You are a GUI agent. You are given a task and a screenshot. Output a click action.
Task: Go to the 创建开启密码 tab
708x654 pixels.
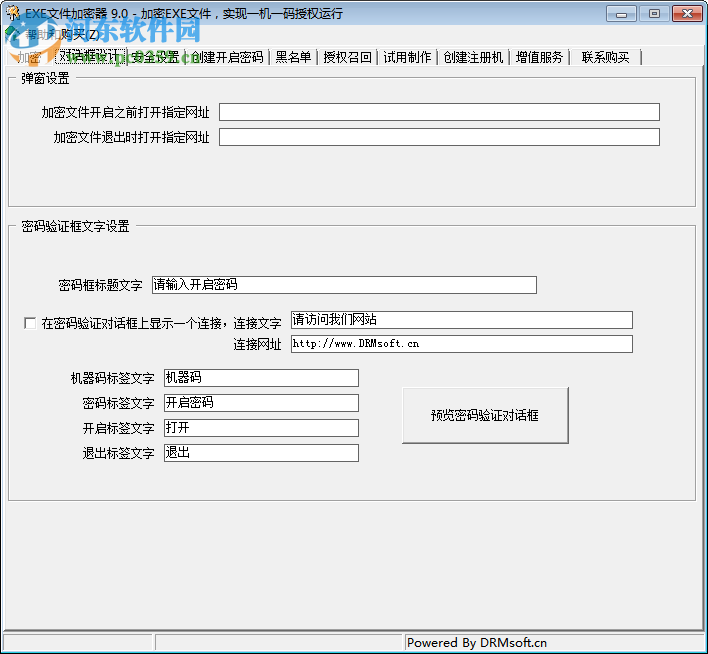pyautogui.click(x=227, y=57)
